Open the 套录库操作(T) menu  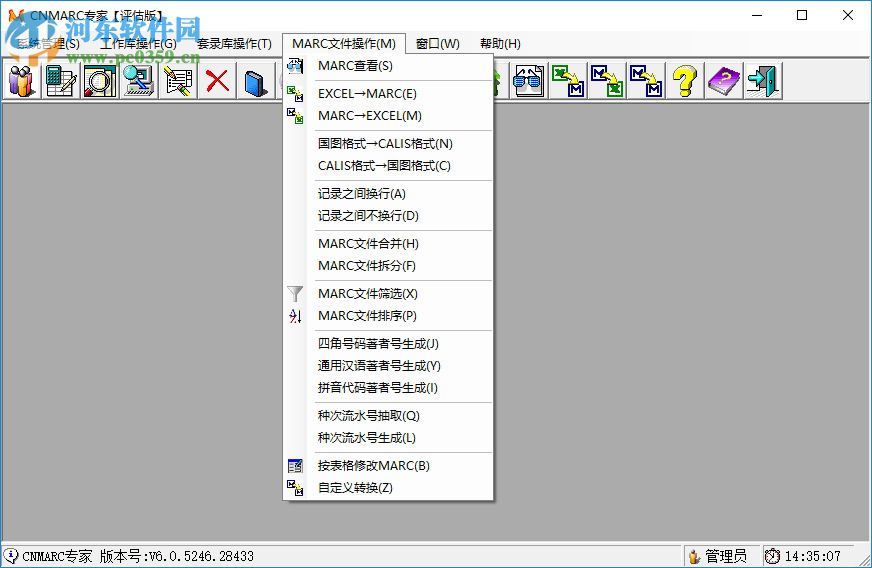pyautogui.click(x=234, y=43)
